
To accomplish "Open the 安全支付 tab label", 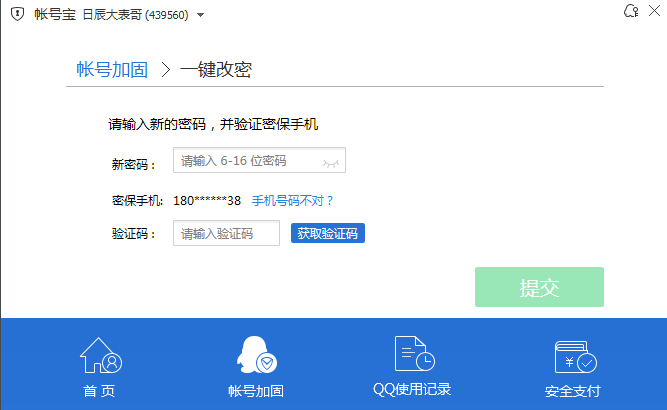I will pyautogui.click(x=573, y=390).
